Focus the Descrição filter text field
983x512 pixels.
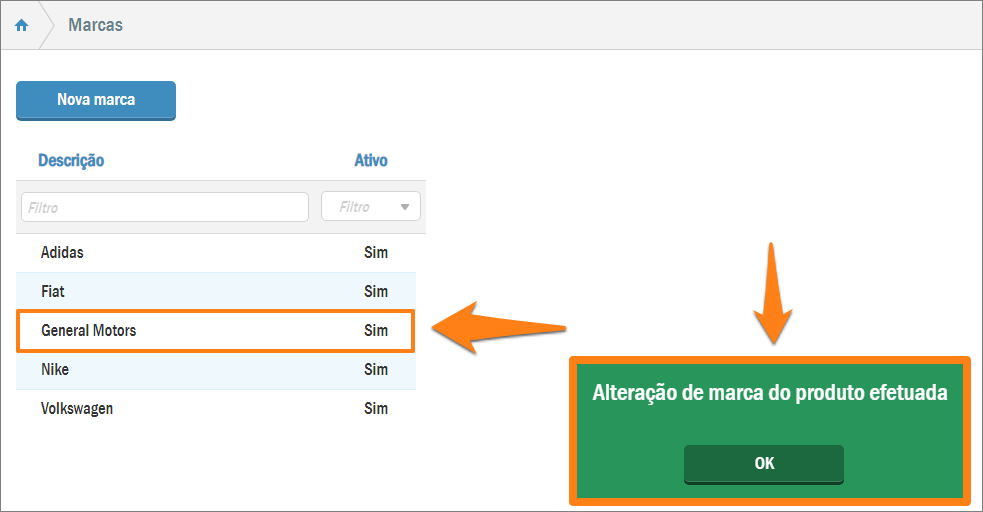click(x=164, y=207)
